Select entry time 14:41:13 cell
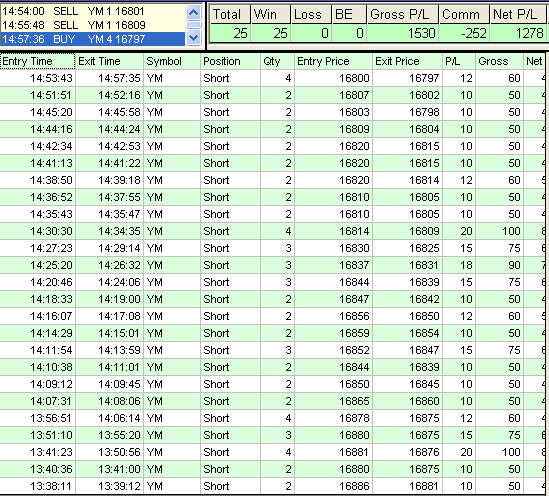 [x=37, y=163]
